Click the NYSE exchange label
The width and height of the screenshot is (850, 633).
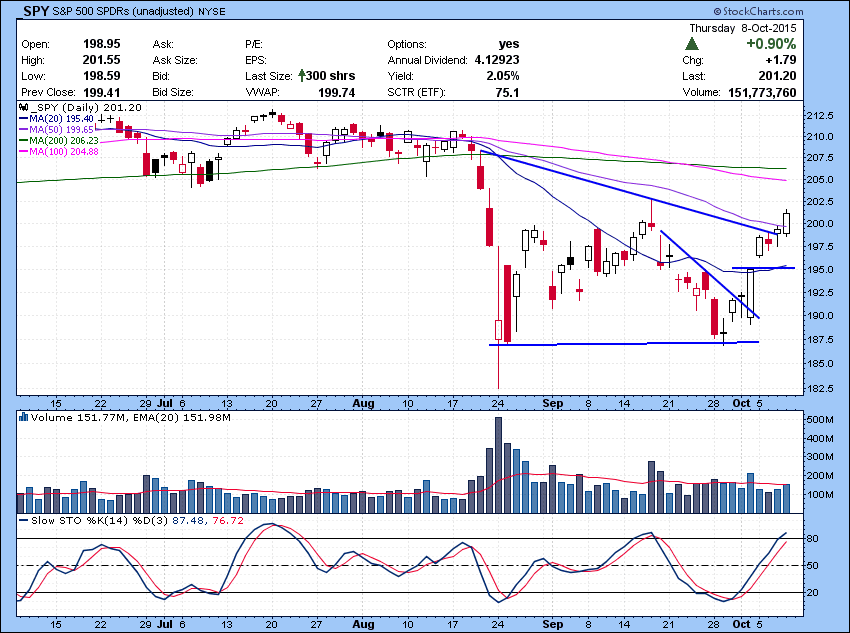click(211, 11)
